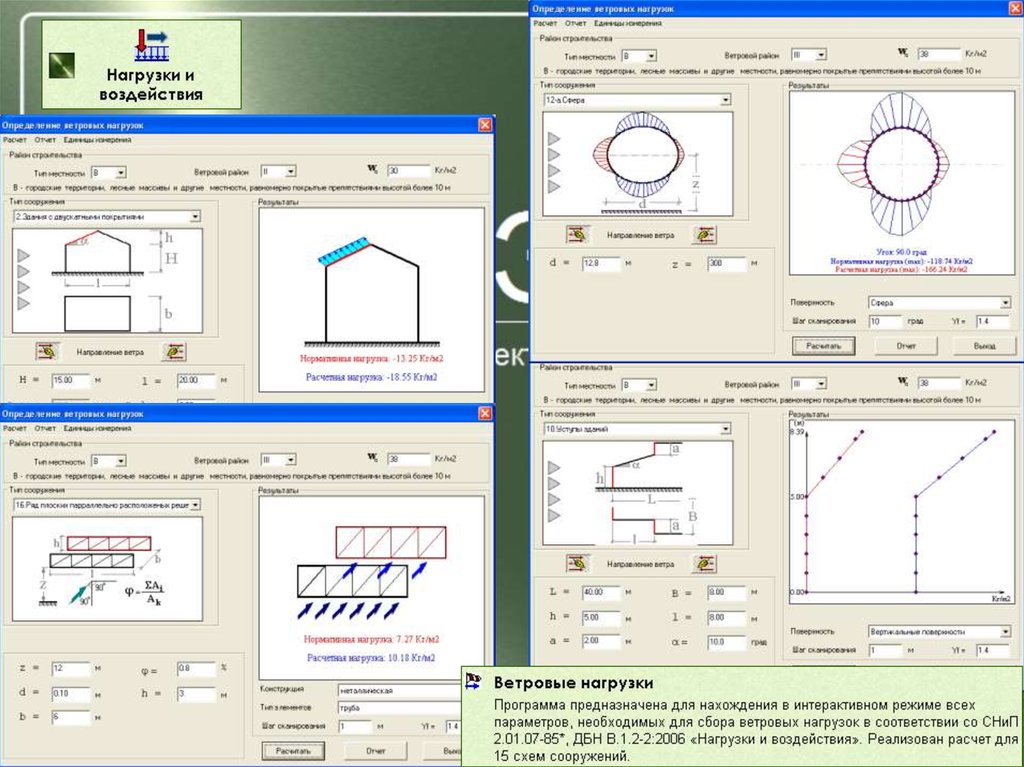Image resolution: width=1024 pixels, height=767 pixels.
Task: Click the Нагрузки и воздействия load arrows icon
Action: pos(151,45)
